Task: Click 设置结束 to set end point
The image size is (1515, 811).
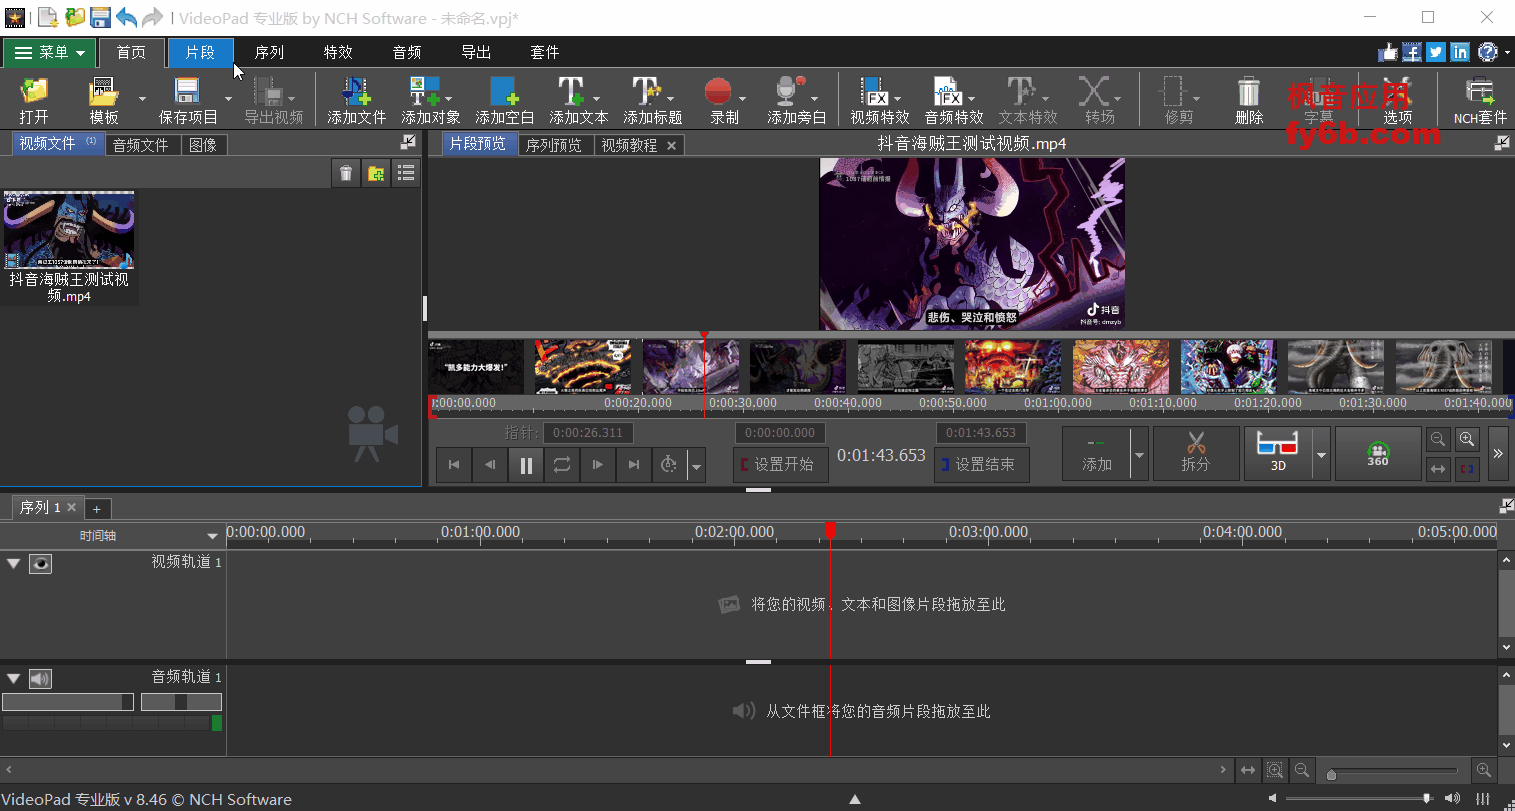Action: point(981,465)
